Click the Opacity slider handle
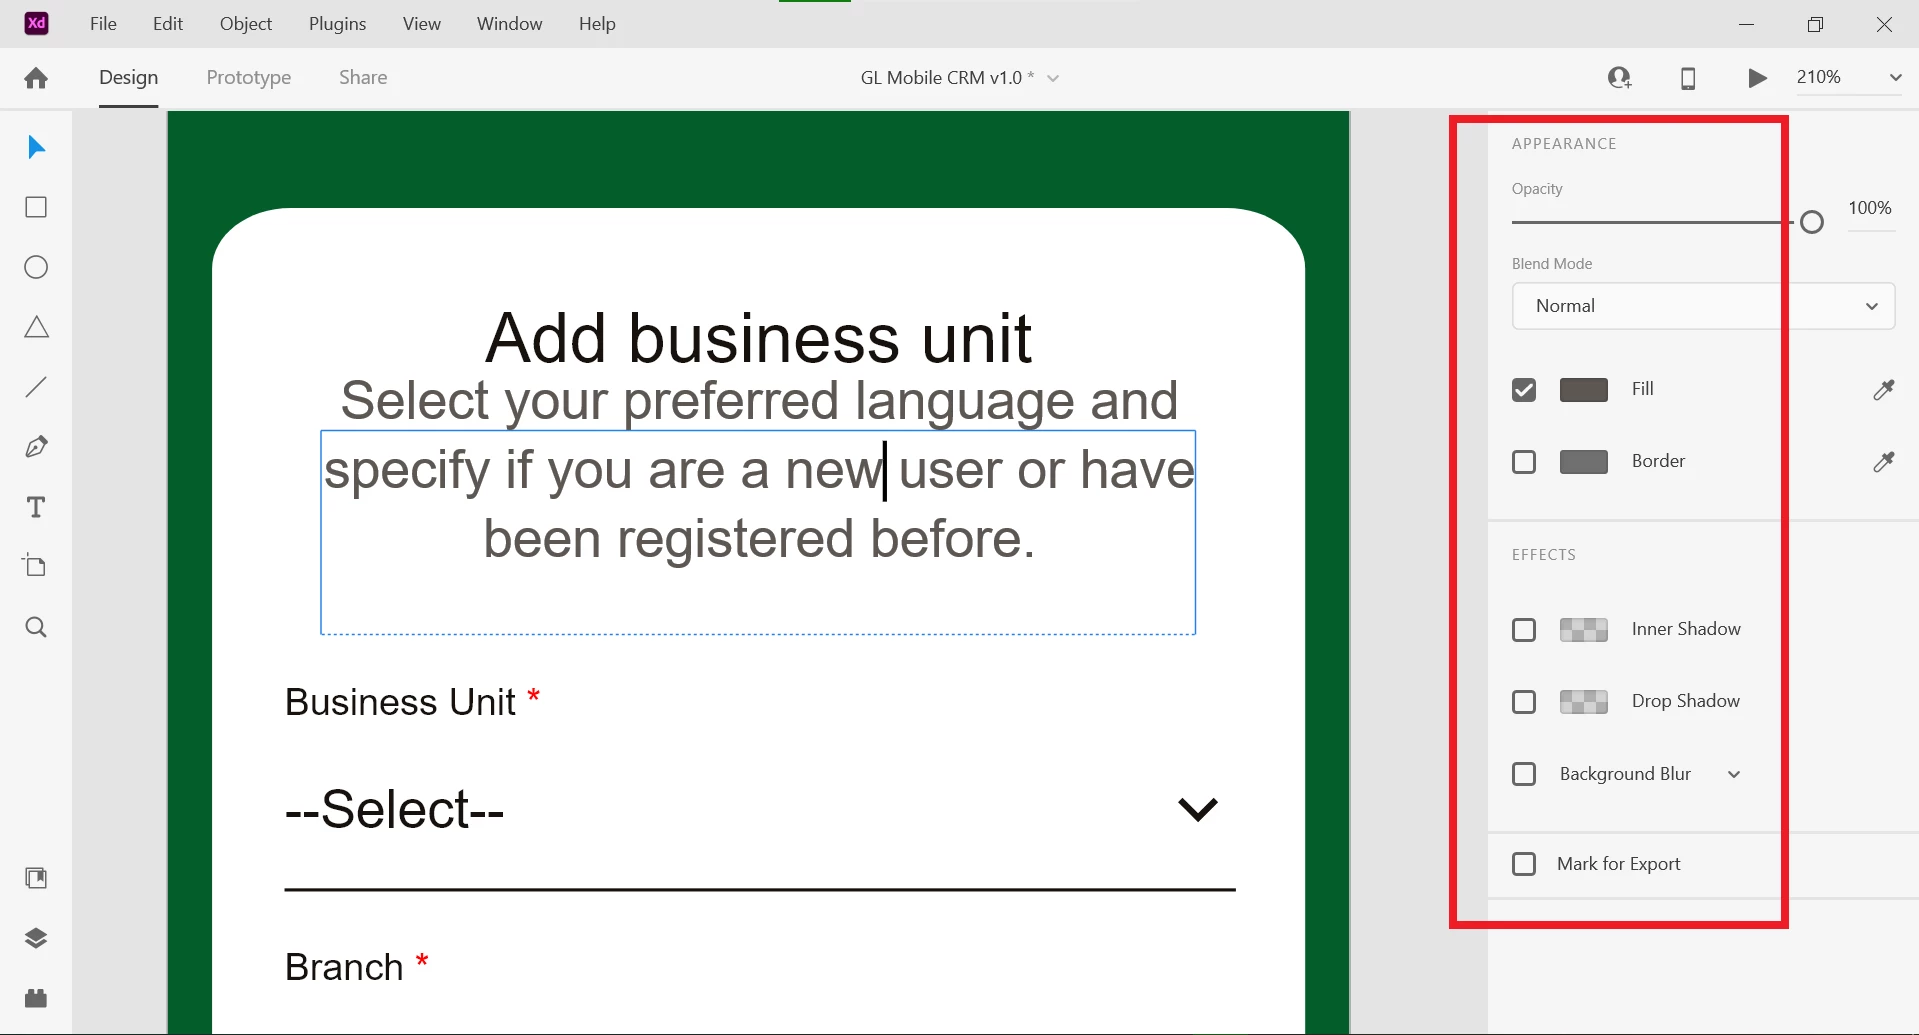 (x=1812, y=222)
